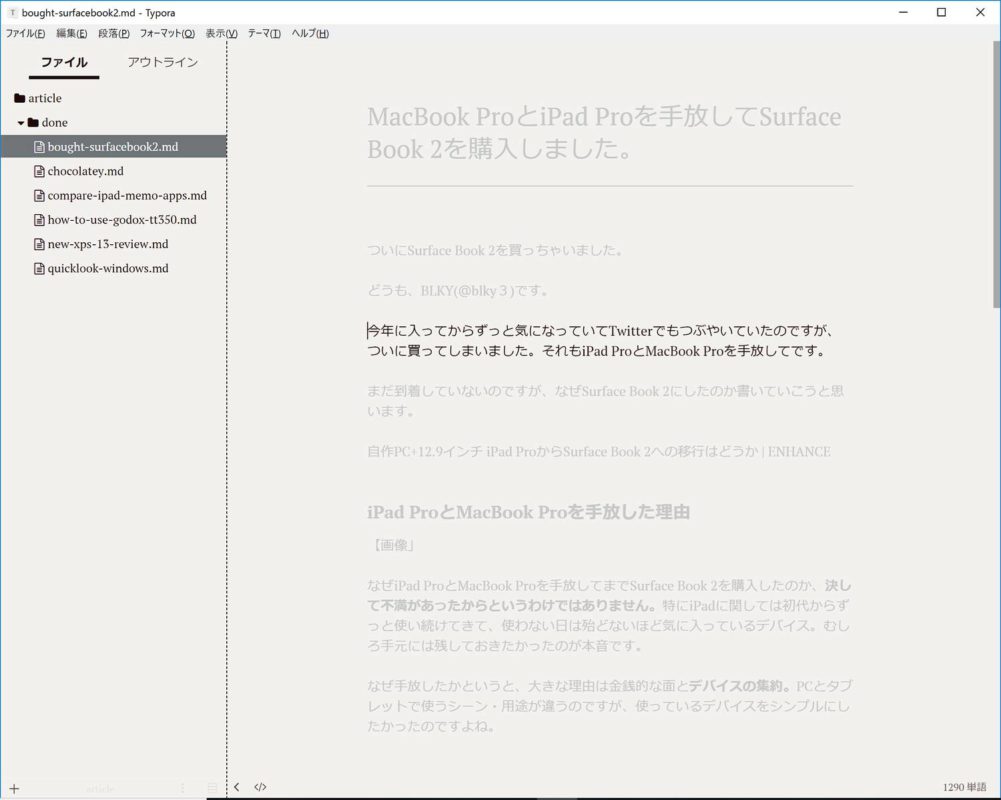This screenshot has height=800, width=1001.
Task: Open the テーマ menu
Action: [264, 33]
